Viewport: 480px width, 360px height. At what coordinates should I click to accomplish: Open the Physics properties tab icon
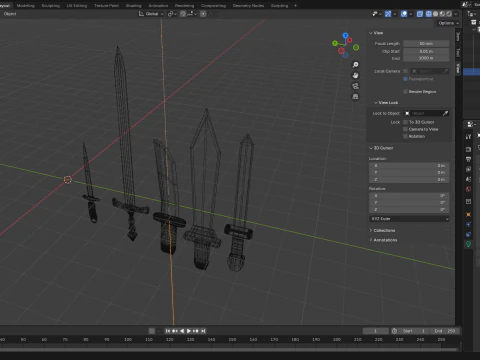468,224
